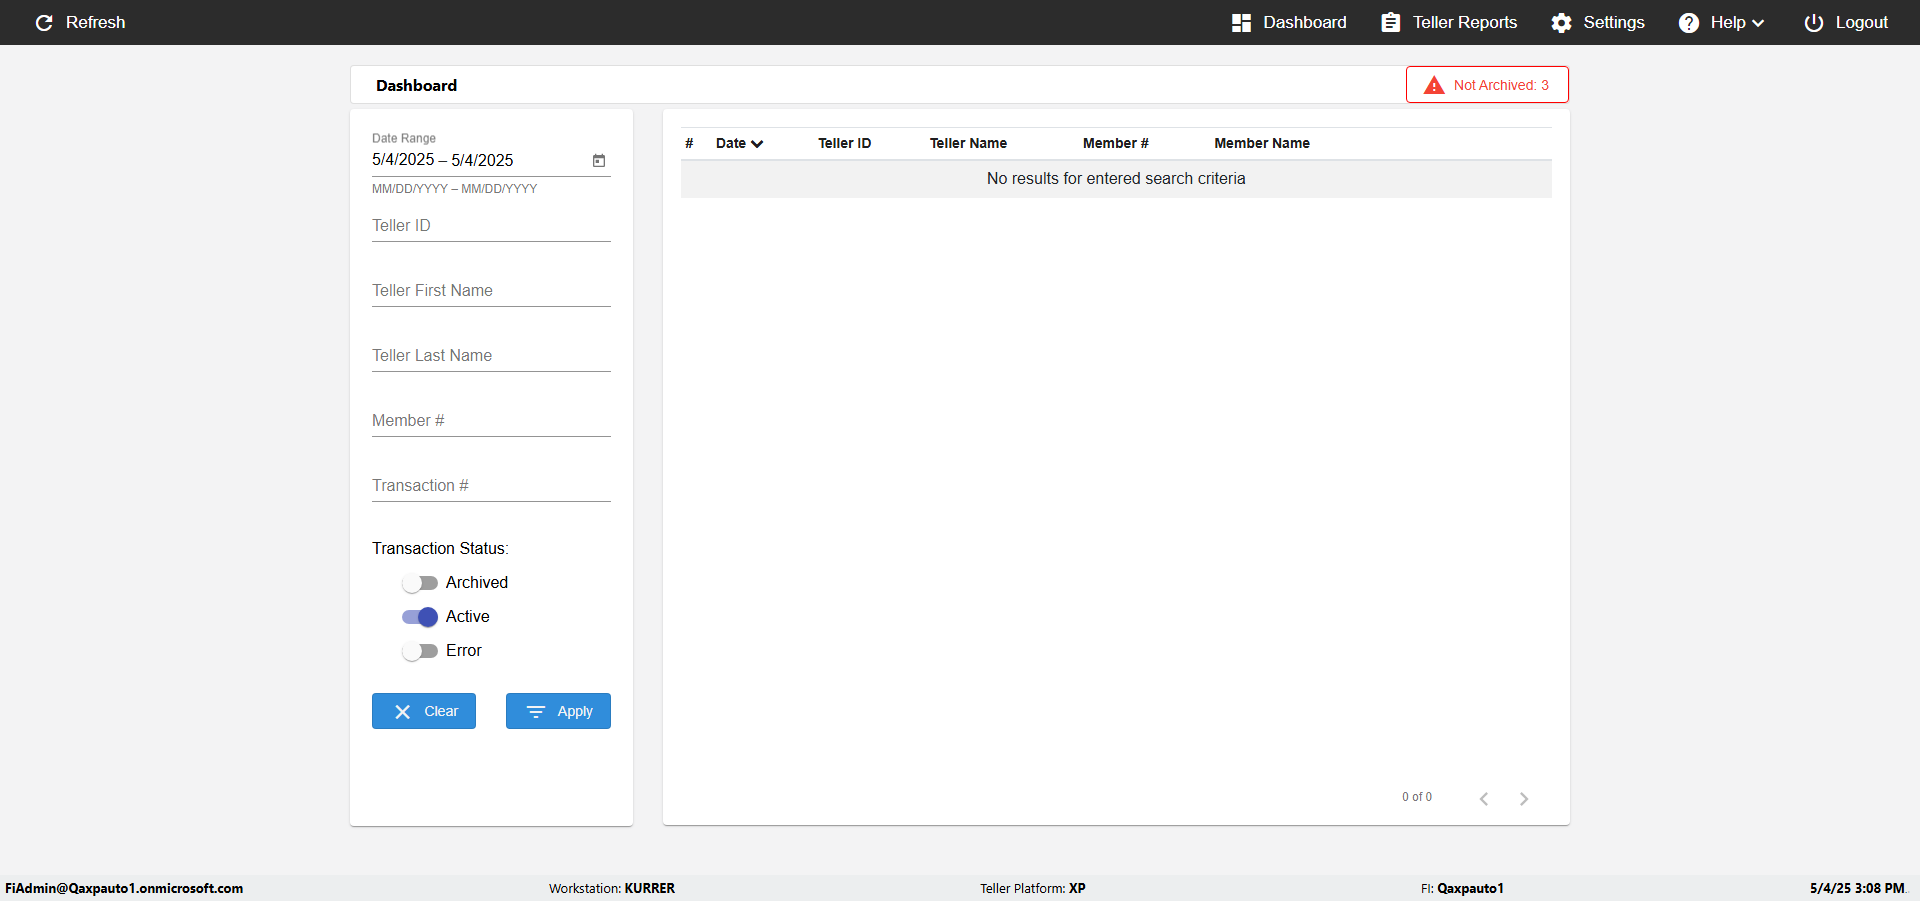The image size is (1920, 901).
Task: Enable the Error status toggle
Action: click(420, 651)
